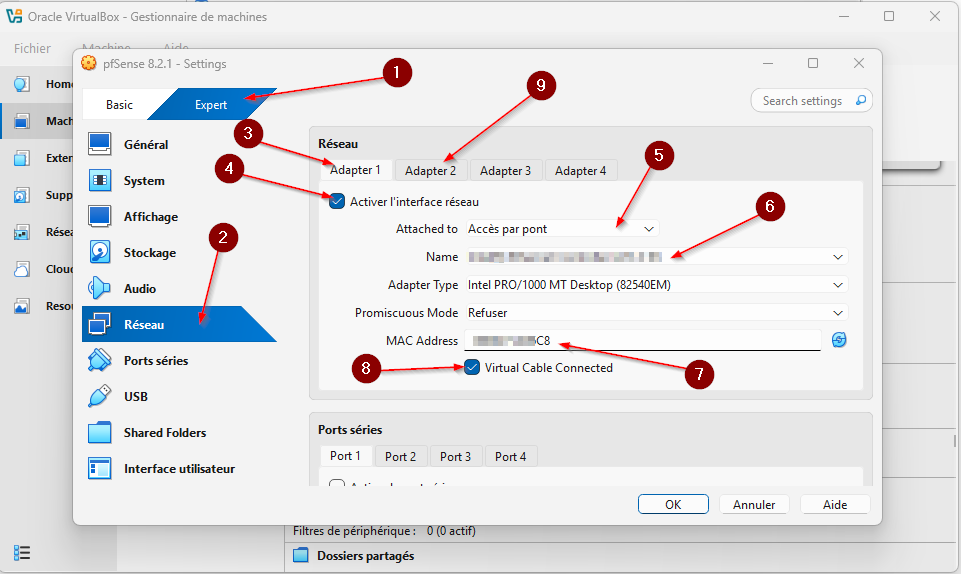Click the Stockage disk icon

(100, 253)
